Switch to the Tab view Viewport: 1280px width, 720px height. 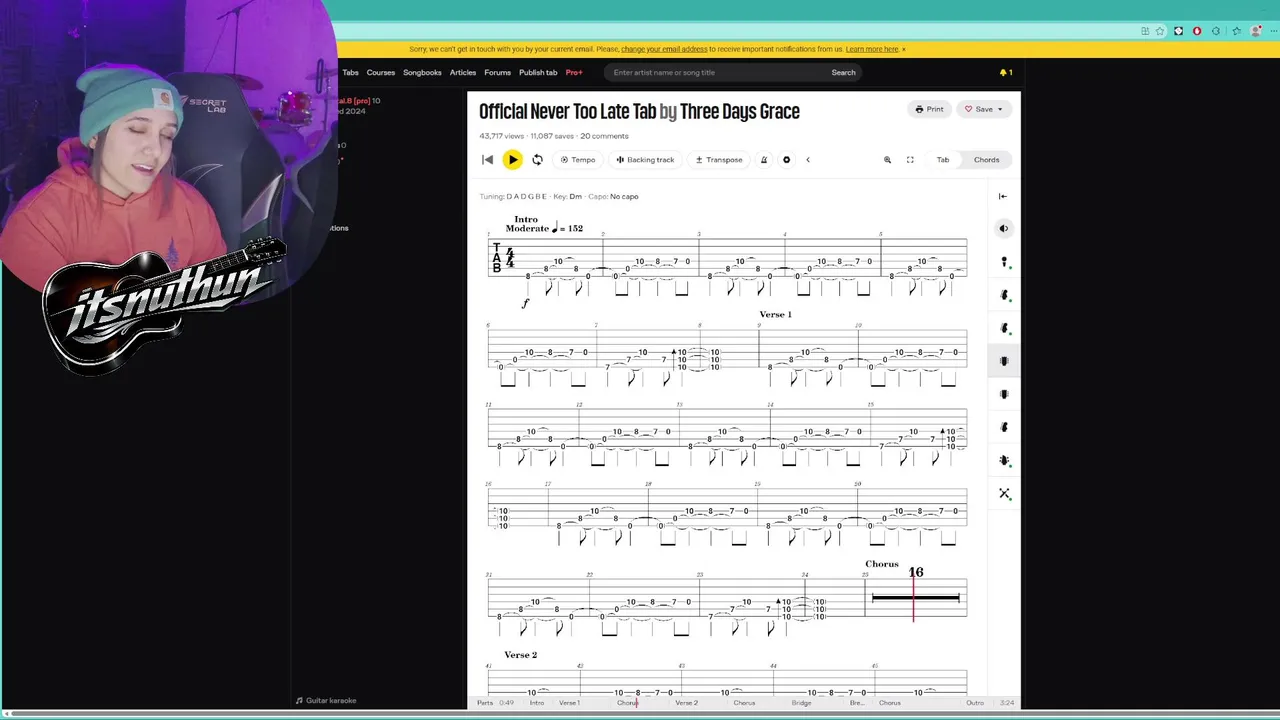coord(943,160)
